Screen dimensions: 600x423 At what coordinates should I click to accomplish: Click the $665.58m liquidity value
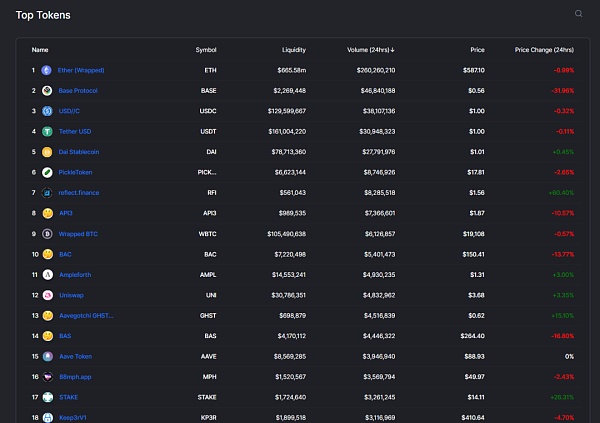(292, 70)
